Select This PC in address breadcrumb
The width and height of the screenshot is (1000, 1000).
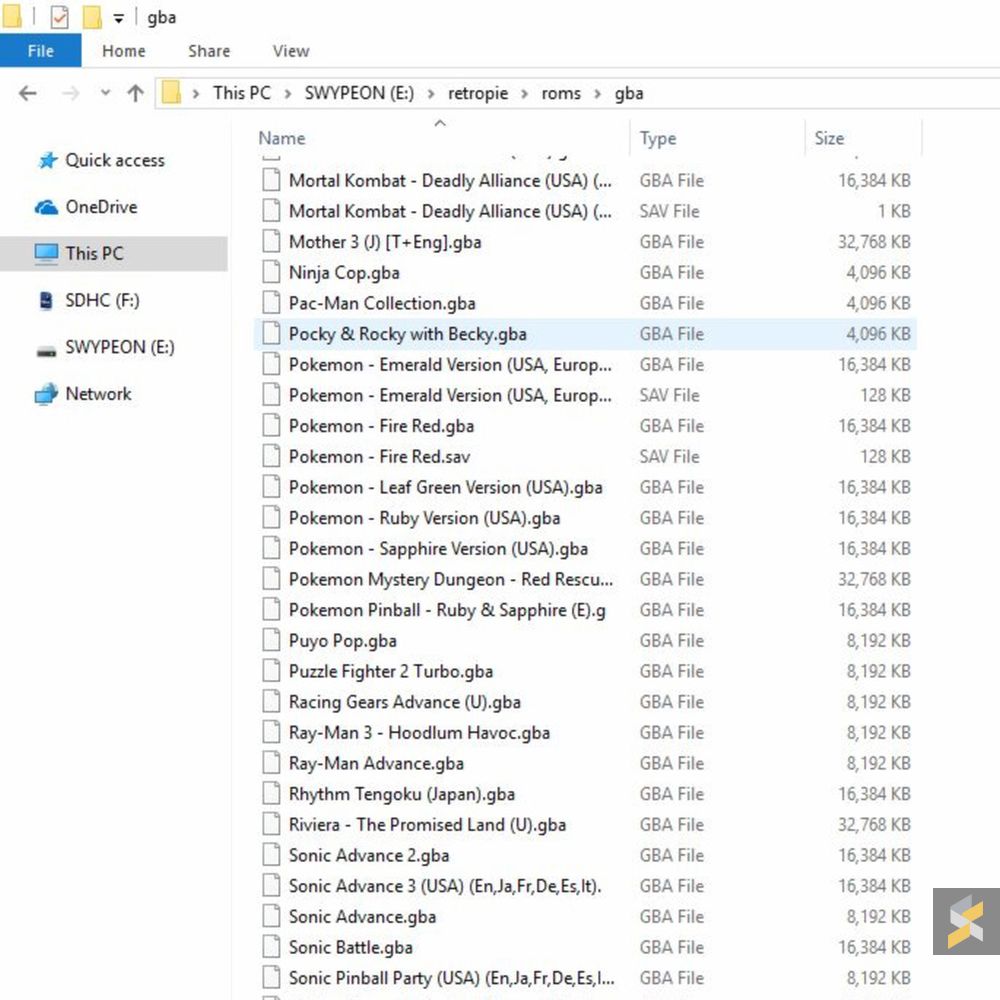pos(242,93)
